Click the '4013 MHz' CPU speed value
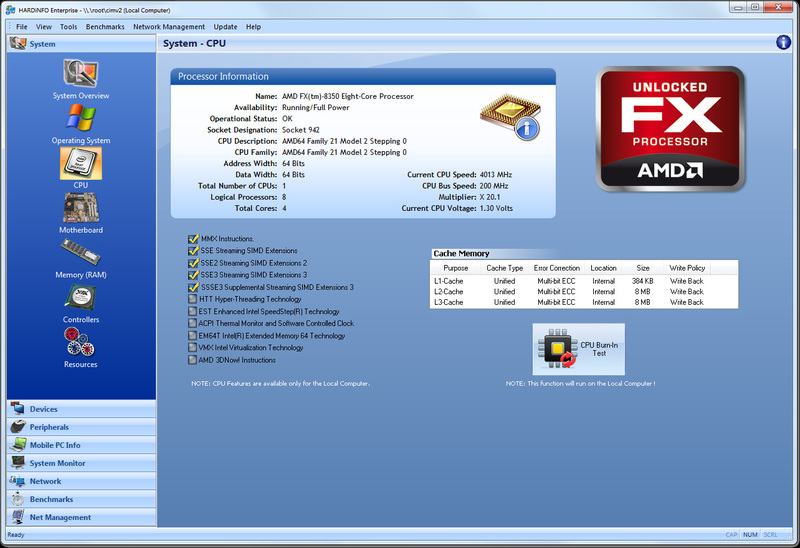Viewport: 800px width, 548px height. (495, 175)
